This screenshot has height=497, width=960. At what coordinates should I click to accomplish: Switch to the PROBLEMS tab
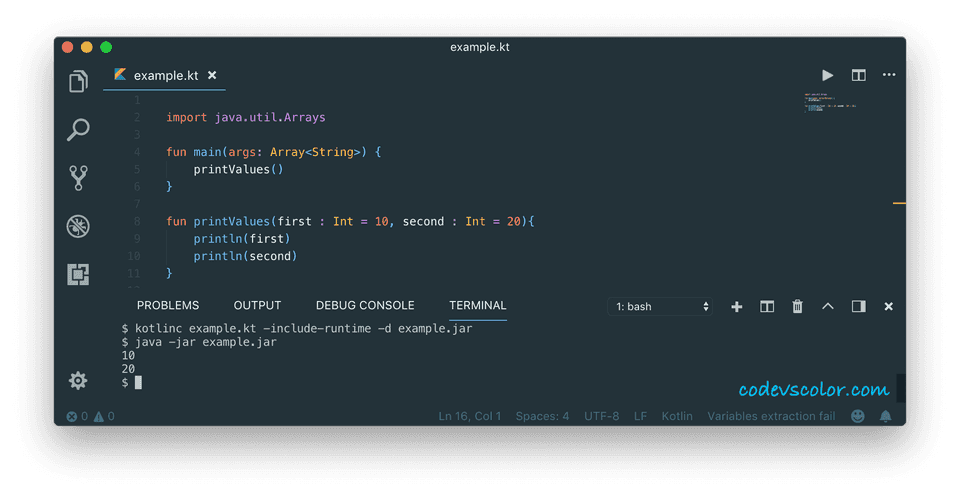click(x=168, y=306)
